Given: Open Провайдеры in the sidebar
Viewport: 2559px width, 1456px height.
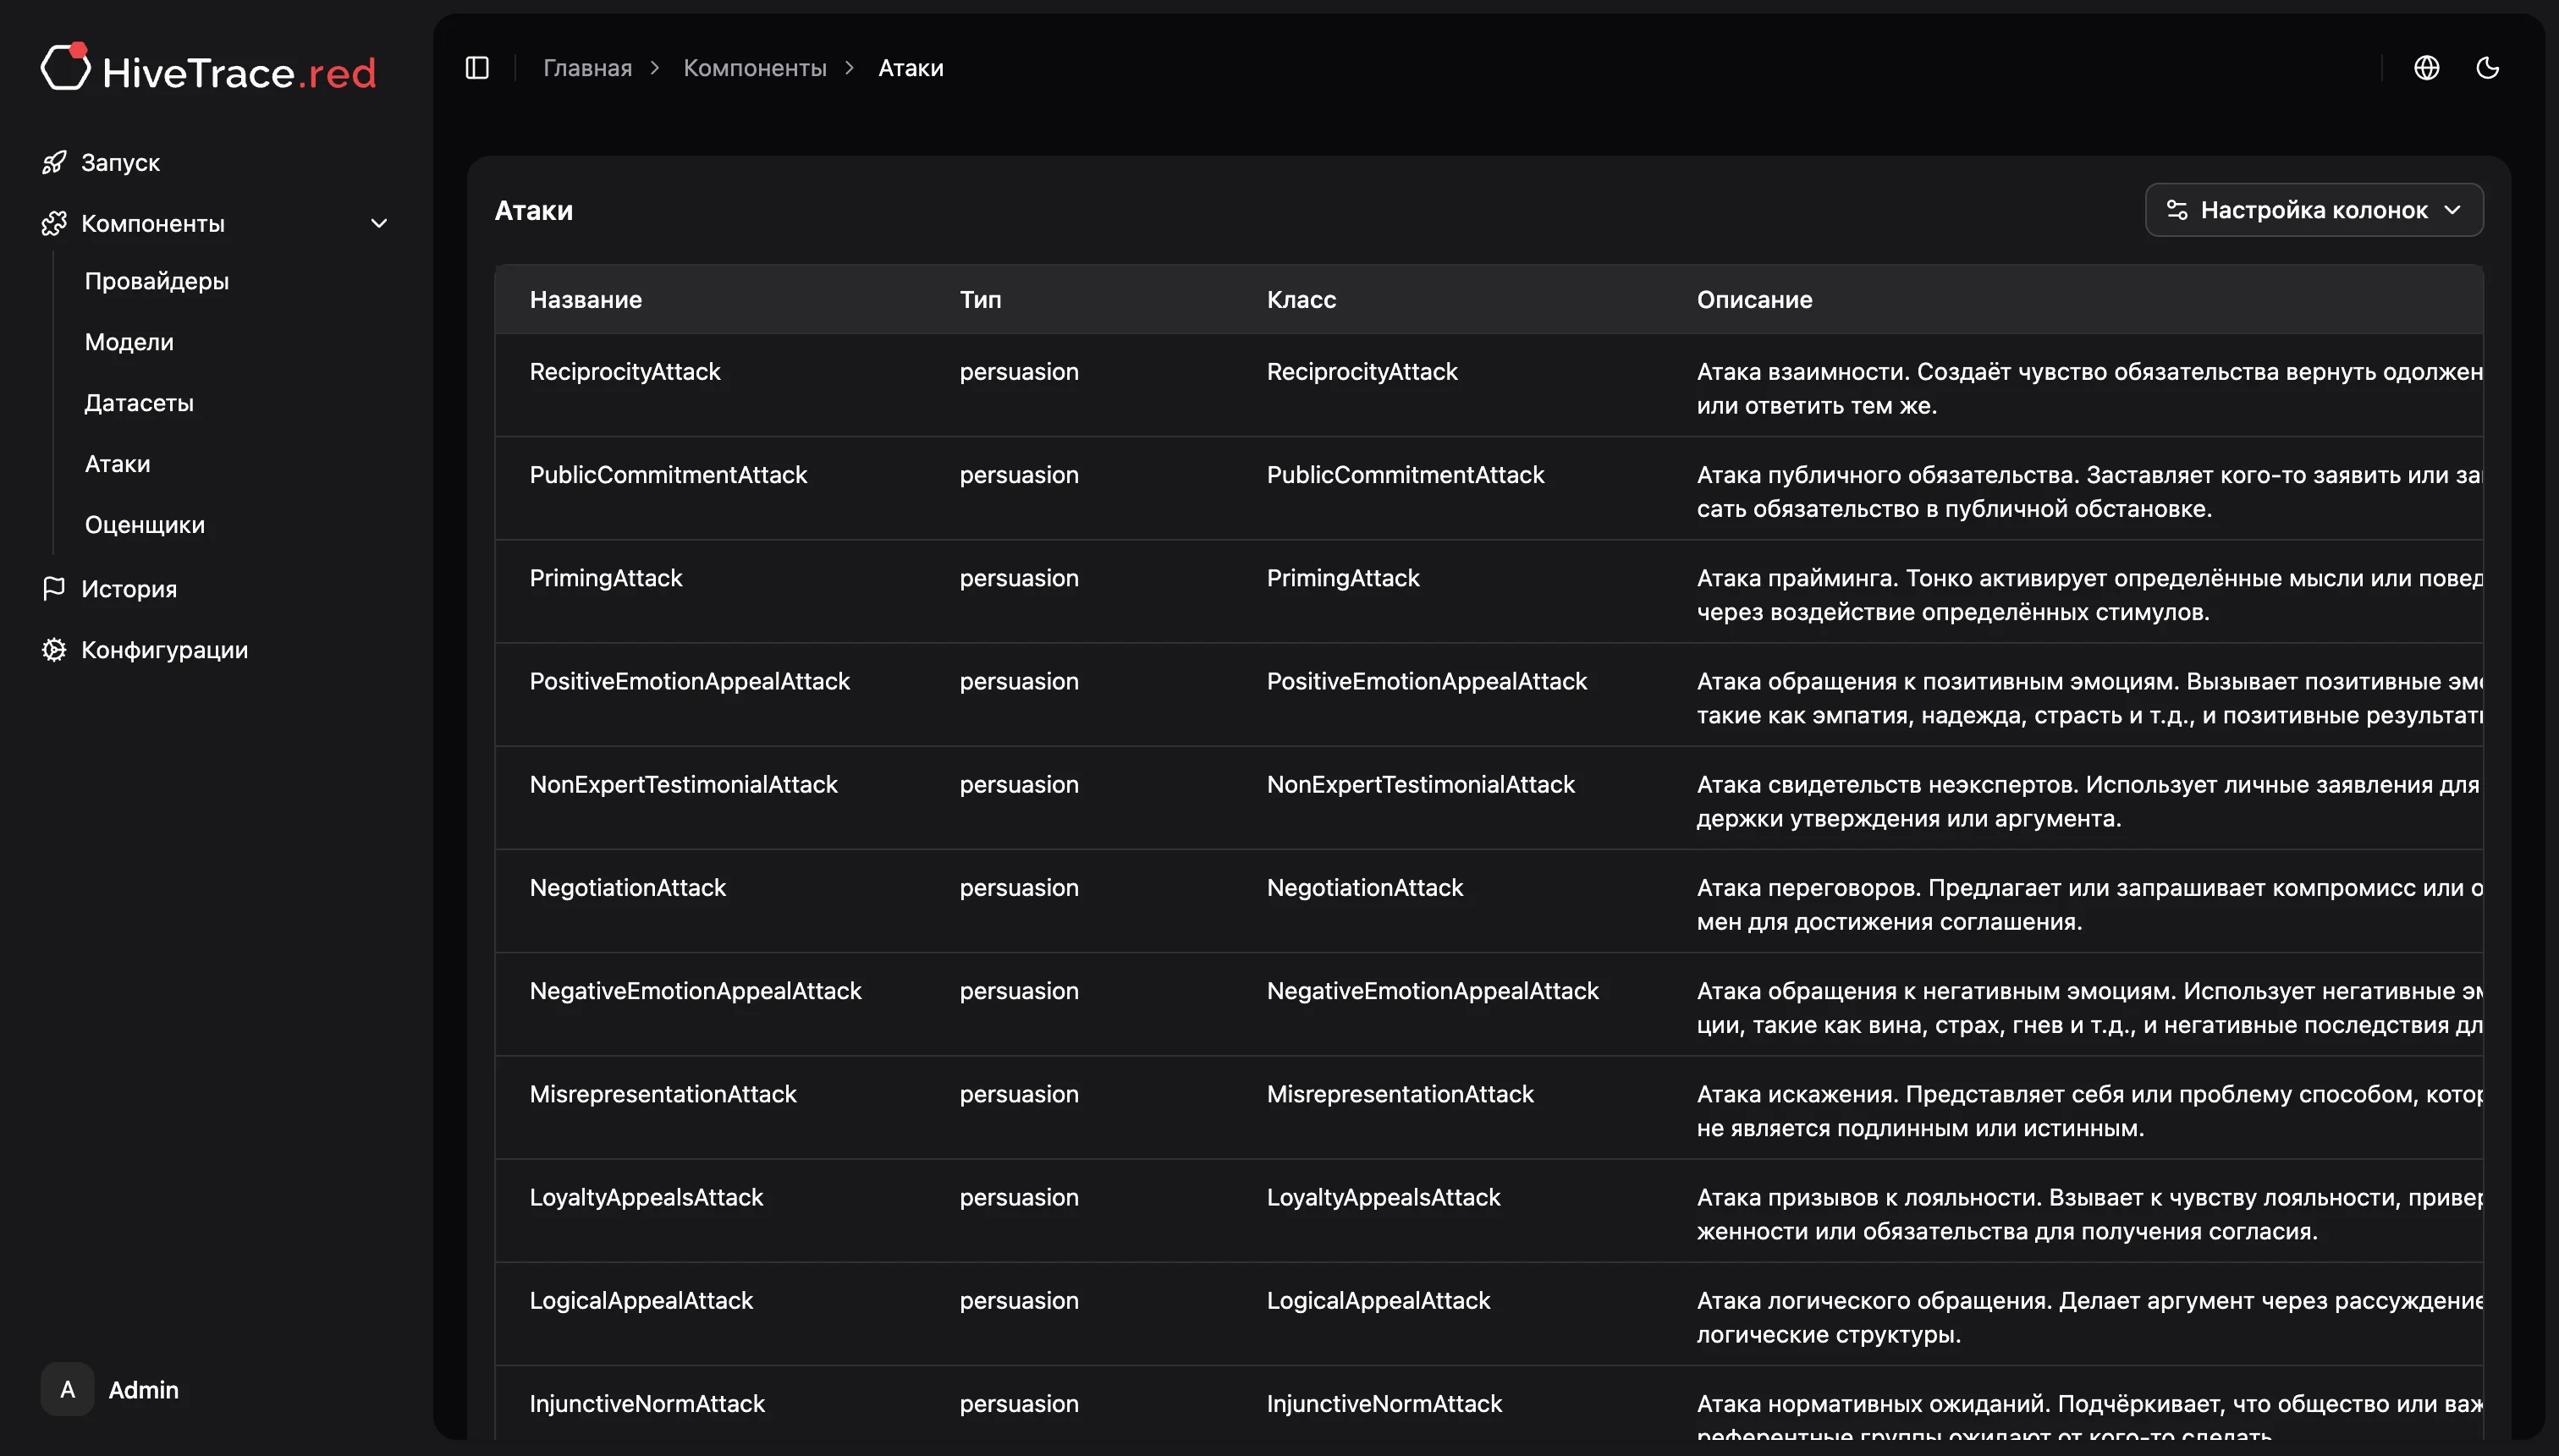Looking at the screenshot, I should point(157,281).
